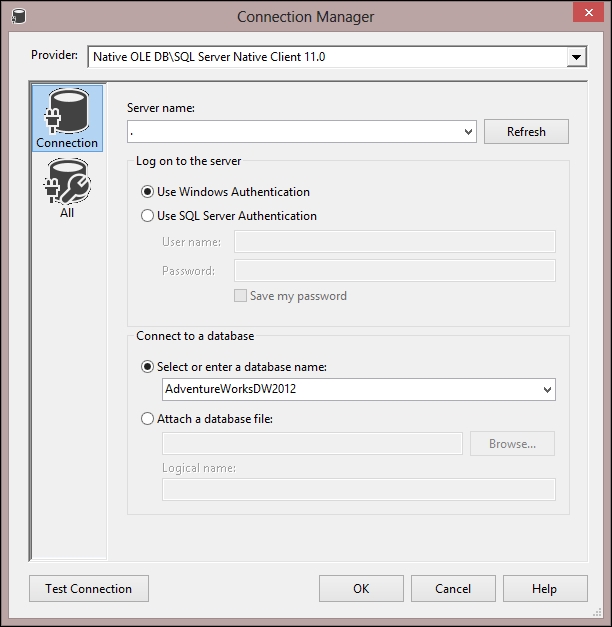The image size is (612, 627).
Task: Click the database file path field
Action: click(312, 443)
